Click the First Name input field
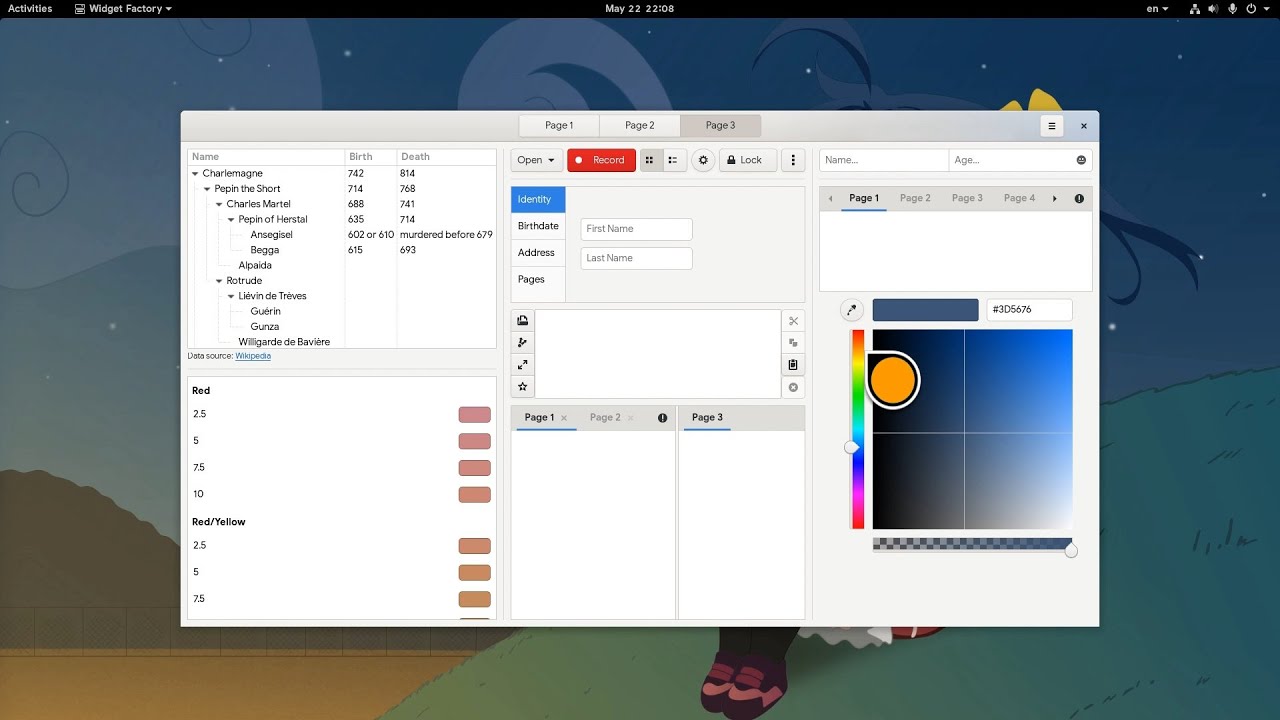This screenshot has height=720, width=1280. pyautogui.click(x=636, y=229)
